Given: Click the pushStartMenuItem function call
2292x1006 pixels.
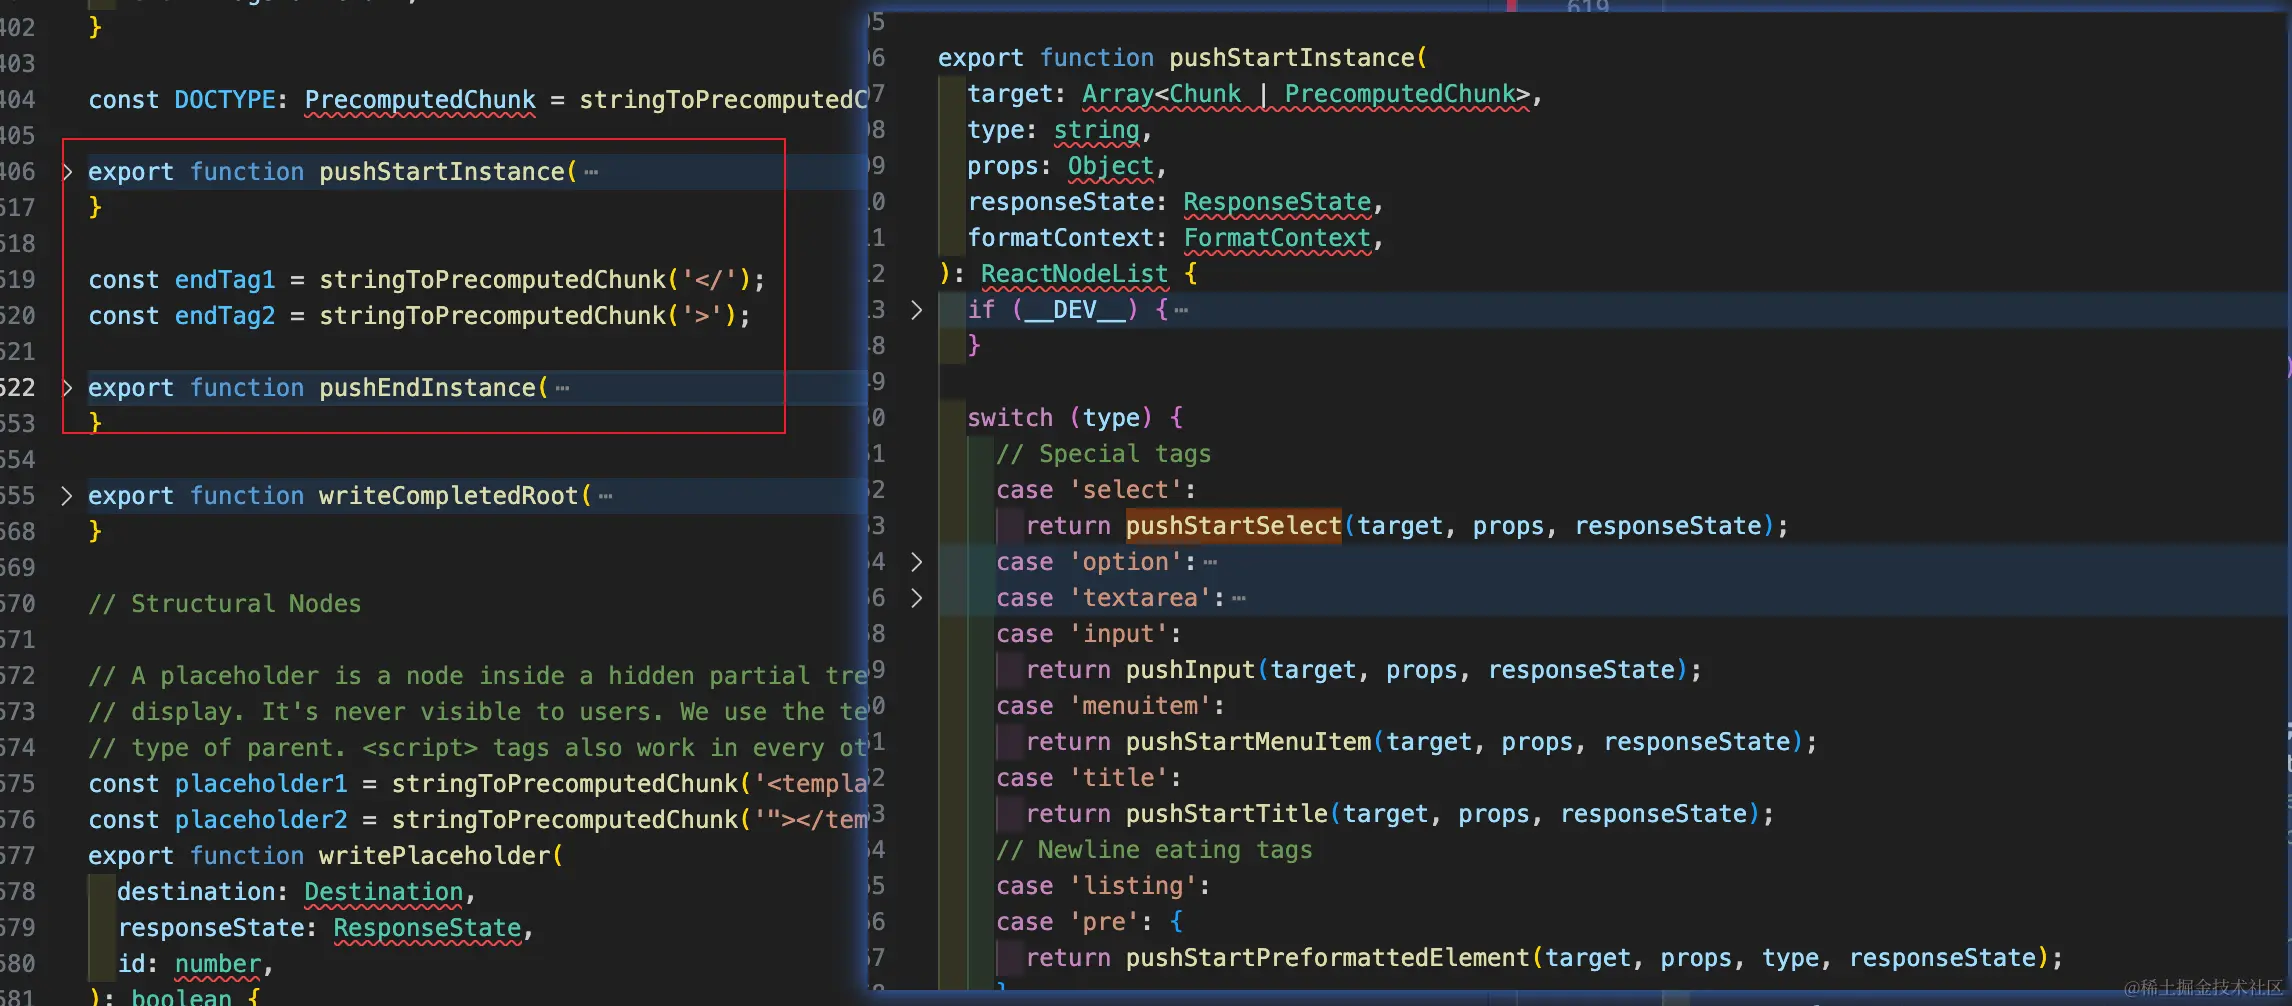Looking at the screenshot, I should point(1248,742).
